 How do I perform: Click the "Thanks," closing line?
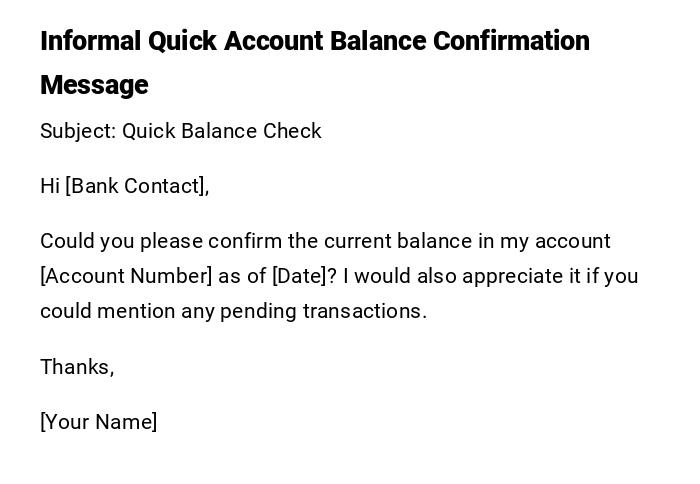click(77, 367)
